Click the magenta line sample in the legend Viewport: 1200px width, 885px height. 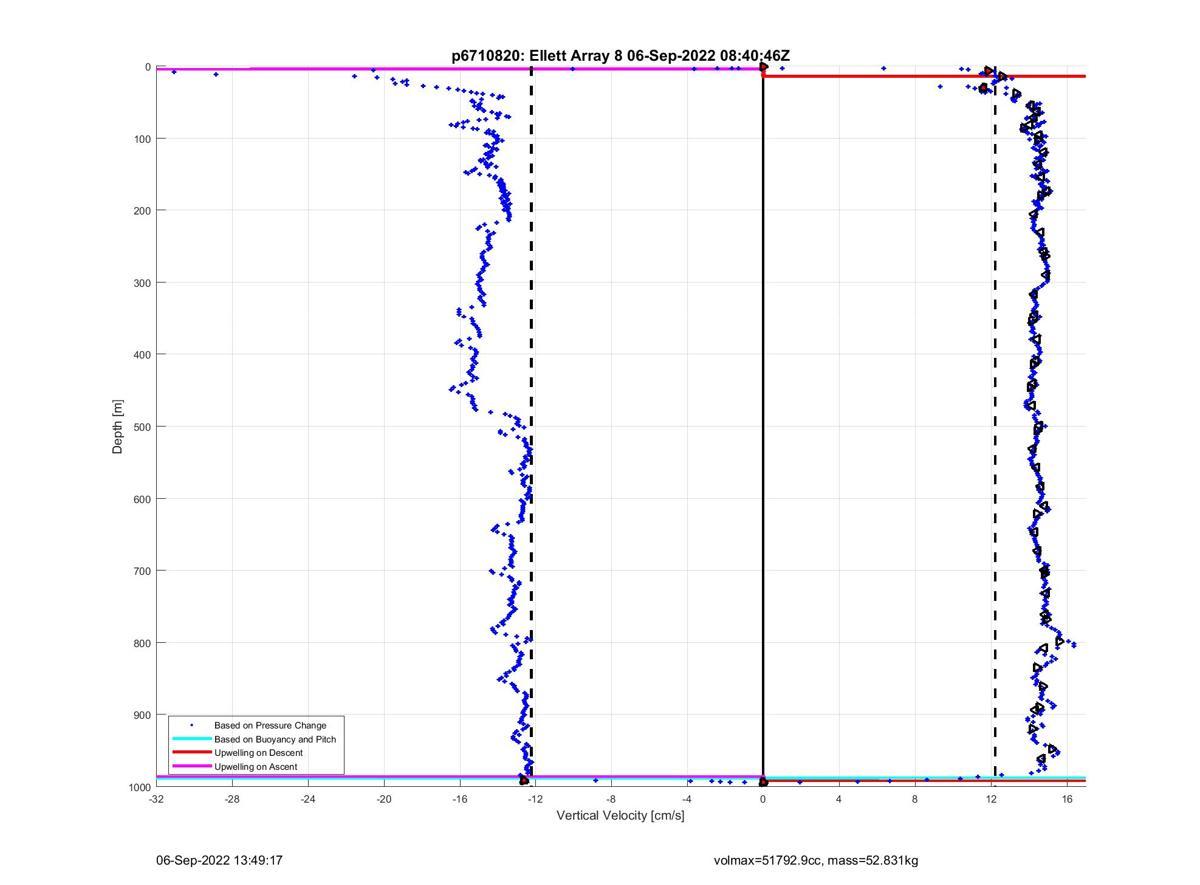pyautogui.click(x=191, y=767)
